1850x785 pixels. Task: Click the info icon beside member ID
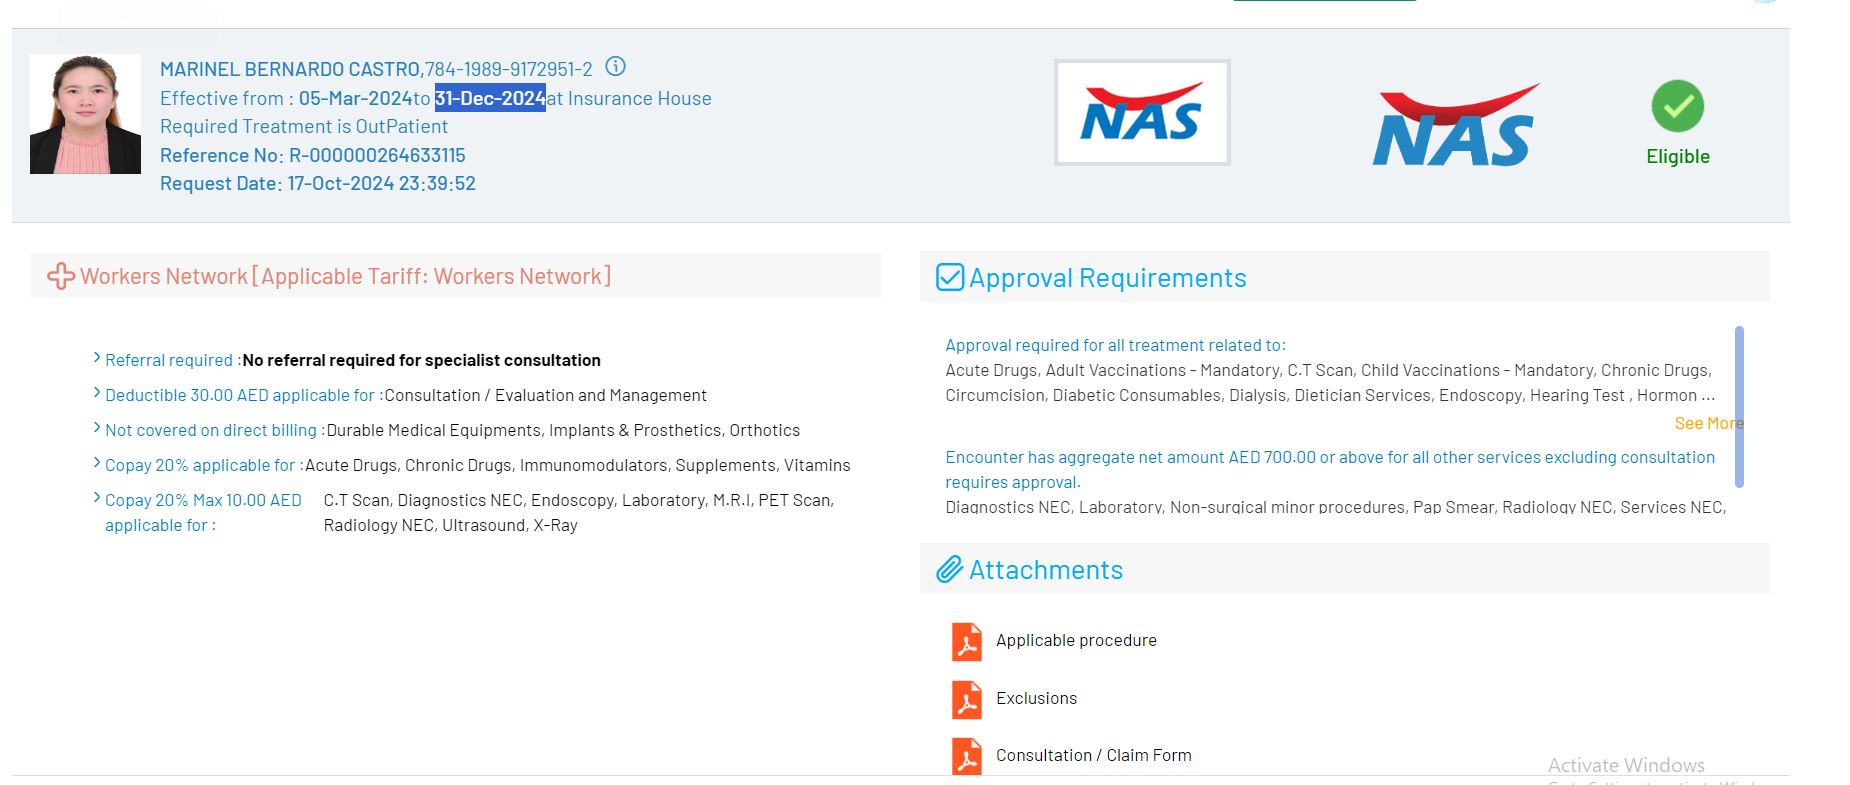click(616, 67)
